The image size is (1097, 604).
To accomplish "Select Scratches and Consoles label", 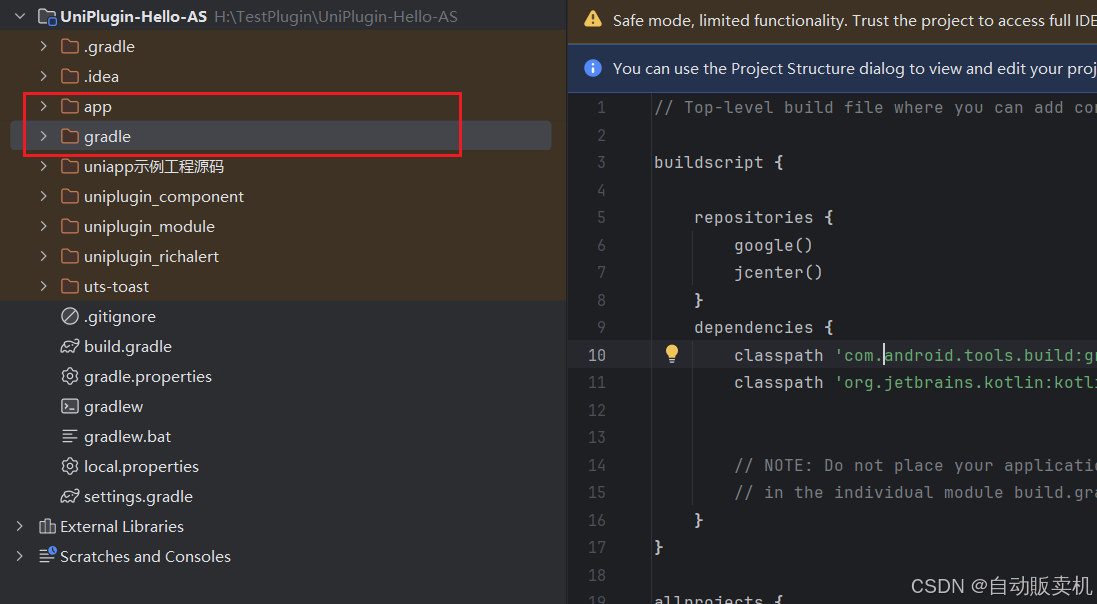I will point(146,556).
